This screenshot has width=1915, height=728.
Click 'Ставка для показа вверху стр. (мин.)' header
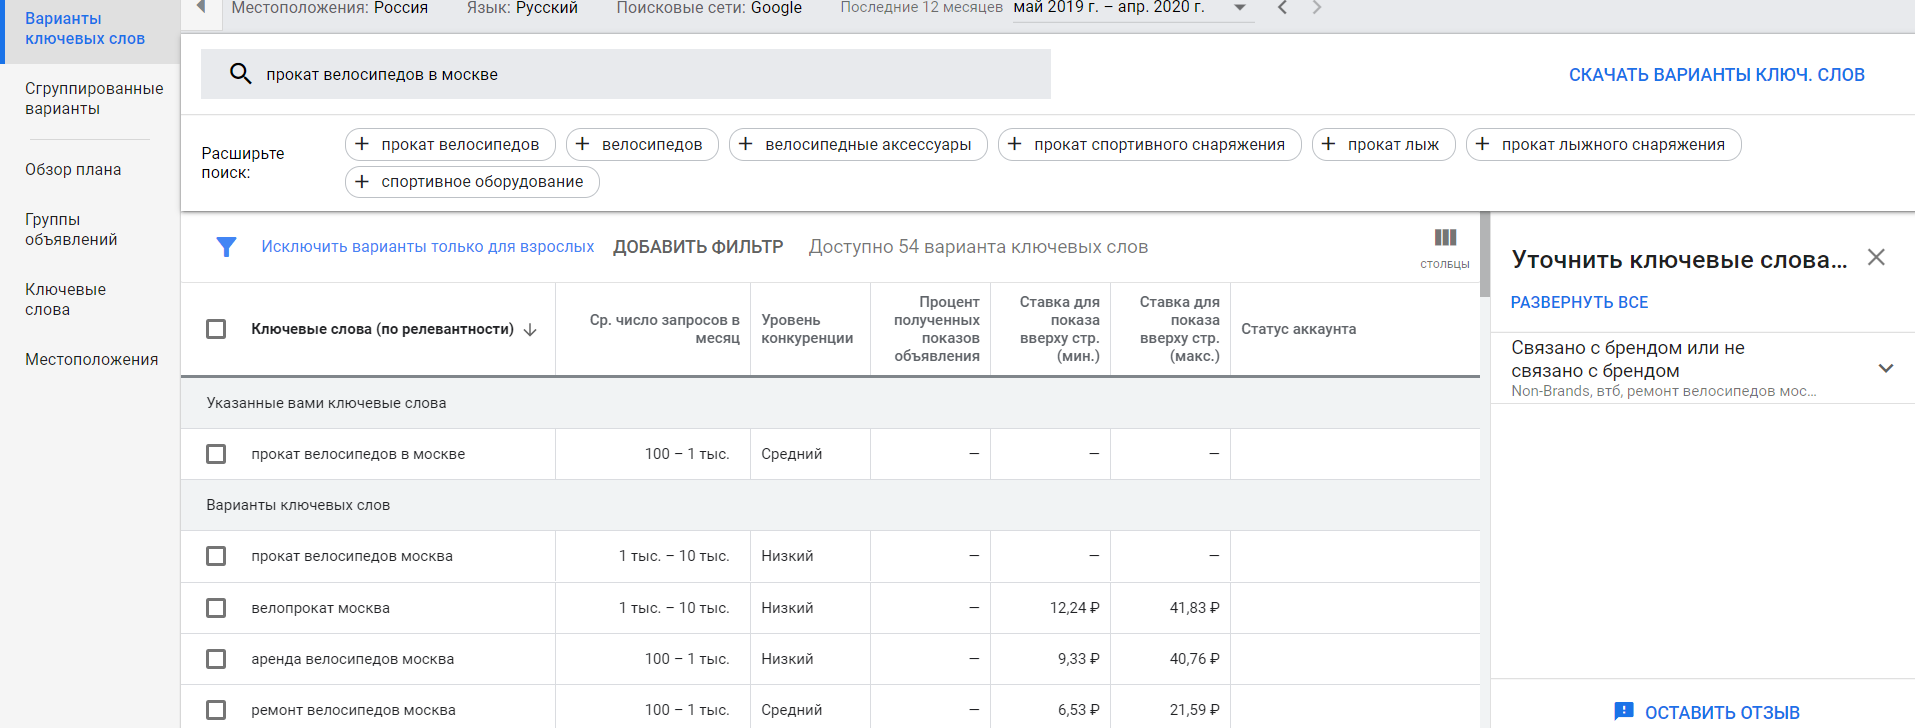(1060, 329)
